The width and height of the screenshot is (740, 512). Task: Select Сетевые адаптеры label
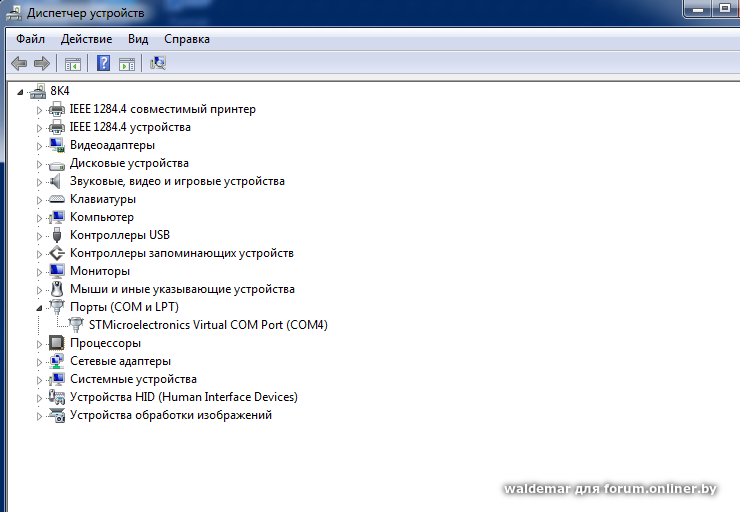120,361
